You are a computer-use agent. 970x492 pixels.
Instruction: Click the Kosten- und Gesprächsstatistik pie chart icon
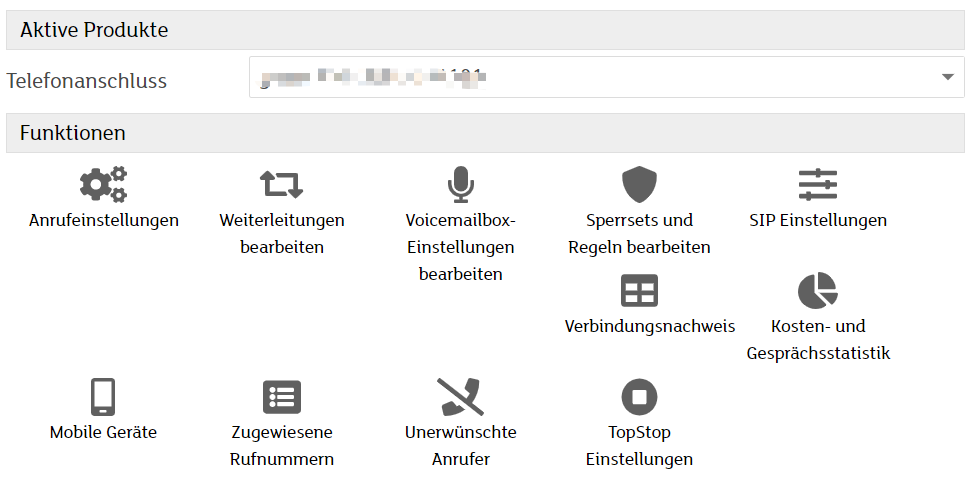pyautogui.click(x=817, y=291)
